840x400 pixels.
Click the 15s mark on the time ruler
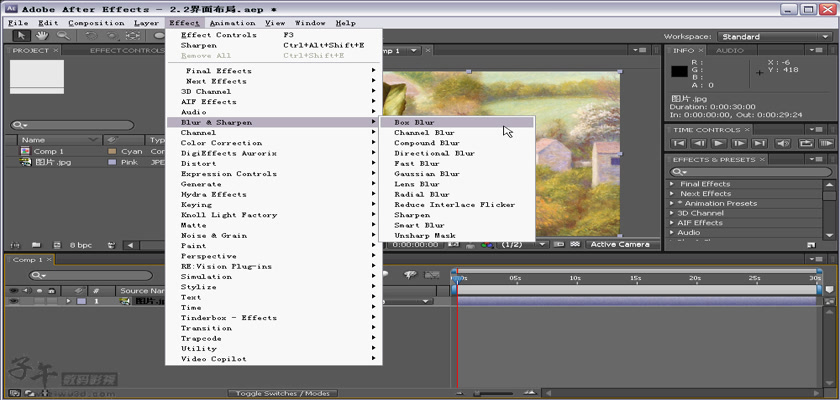pos(635,278)
